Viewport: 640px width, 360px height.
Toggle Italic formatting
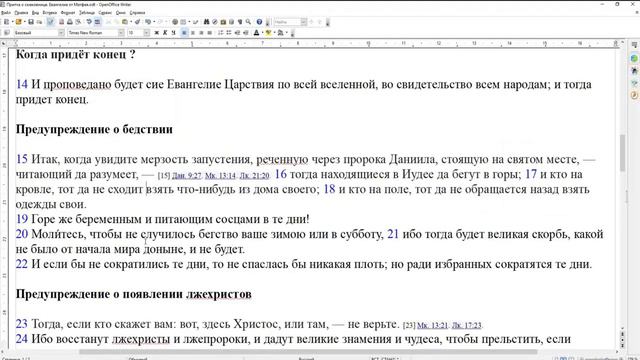click(165, 33)
